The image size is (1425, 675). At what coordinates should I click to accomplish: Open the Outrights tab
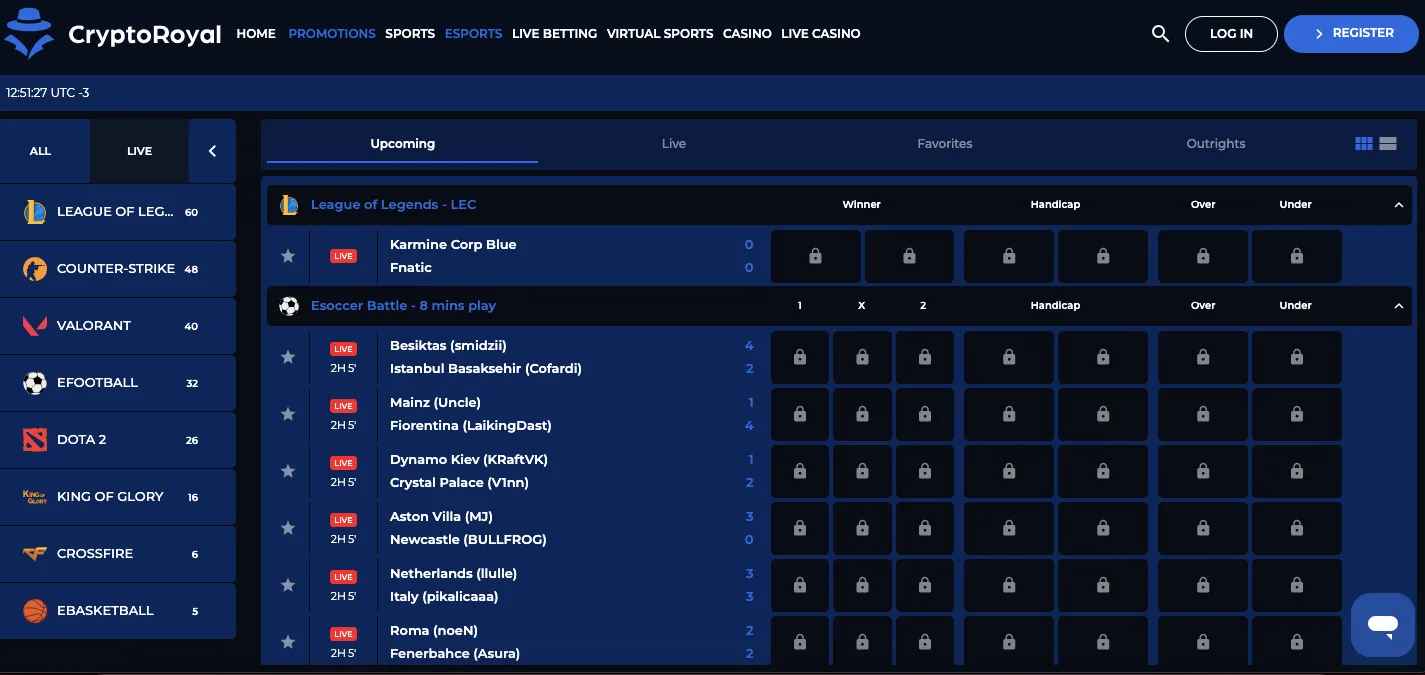pyautogui.click(x=1216, y=144)
